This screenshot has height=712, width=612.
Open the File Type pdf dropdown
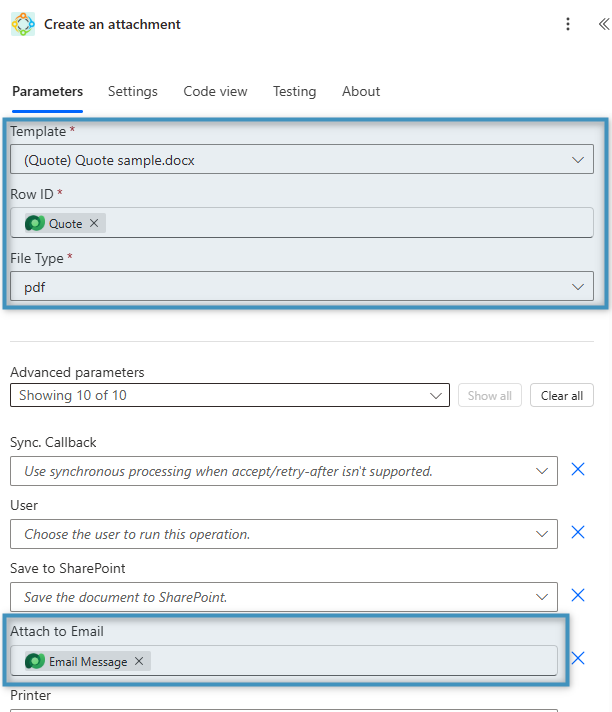pos(577,287)
